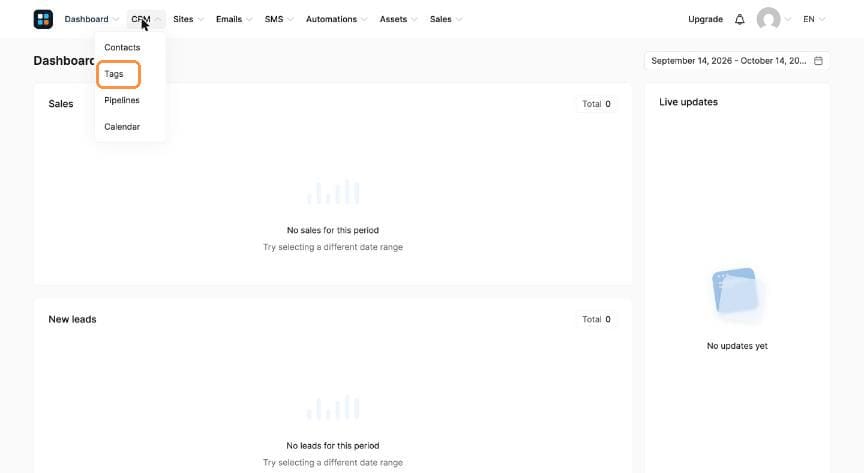Open the Automations menu
Screen dimensions: 864x473
(x=336, y=19)
